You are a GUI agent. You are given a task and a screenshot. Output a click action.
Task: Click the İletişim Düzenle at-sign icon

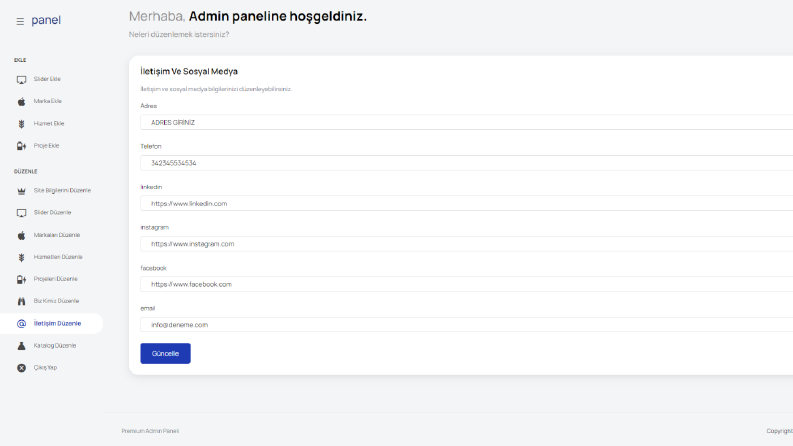[x=21, y=324]
